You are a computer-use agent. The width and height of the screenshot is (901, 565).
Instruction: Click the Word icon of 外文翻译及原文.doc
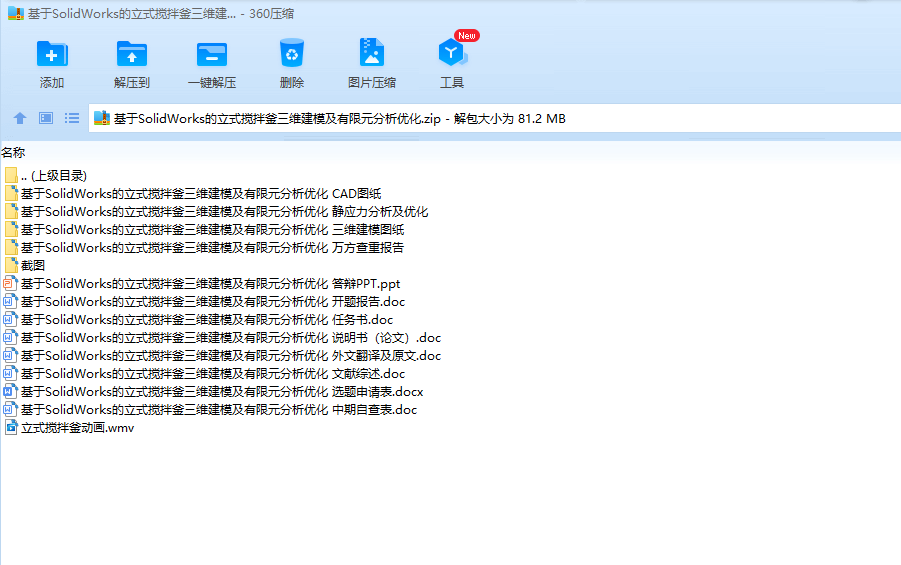pos(10,355)
